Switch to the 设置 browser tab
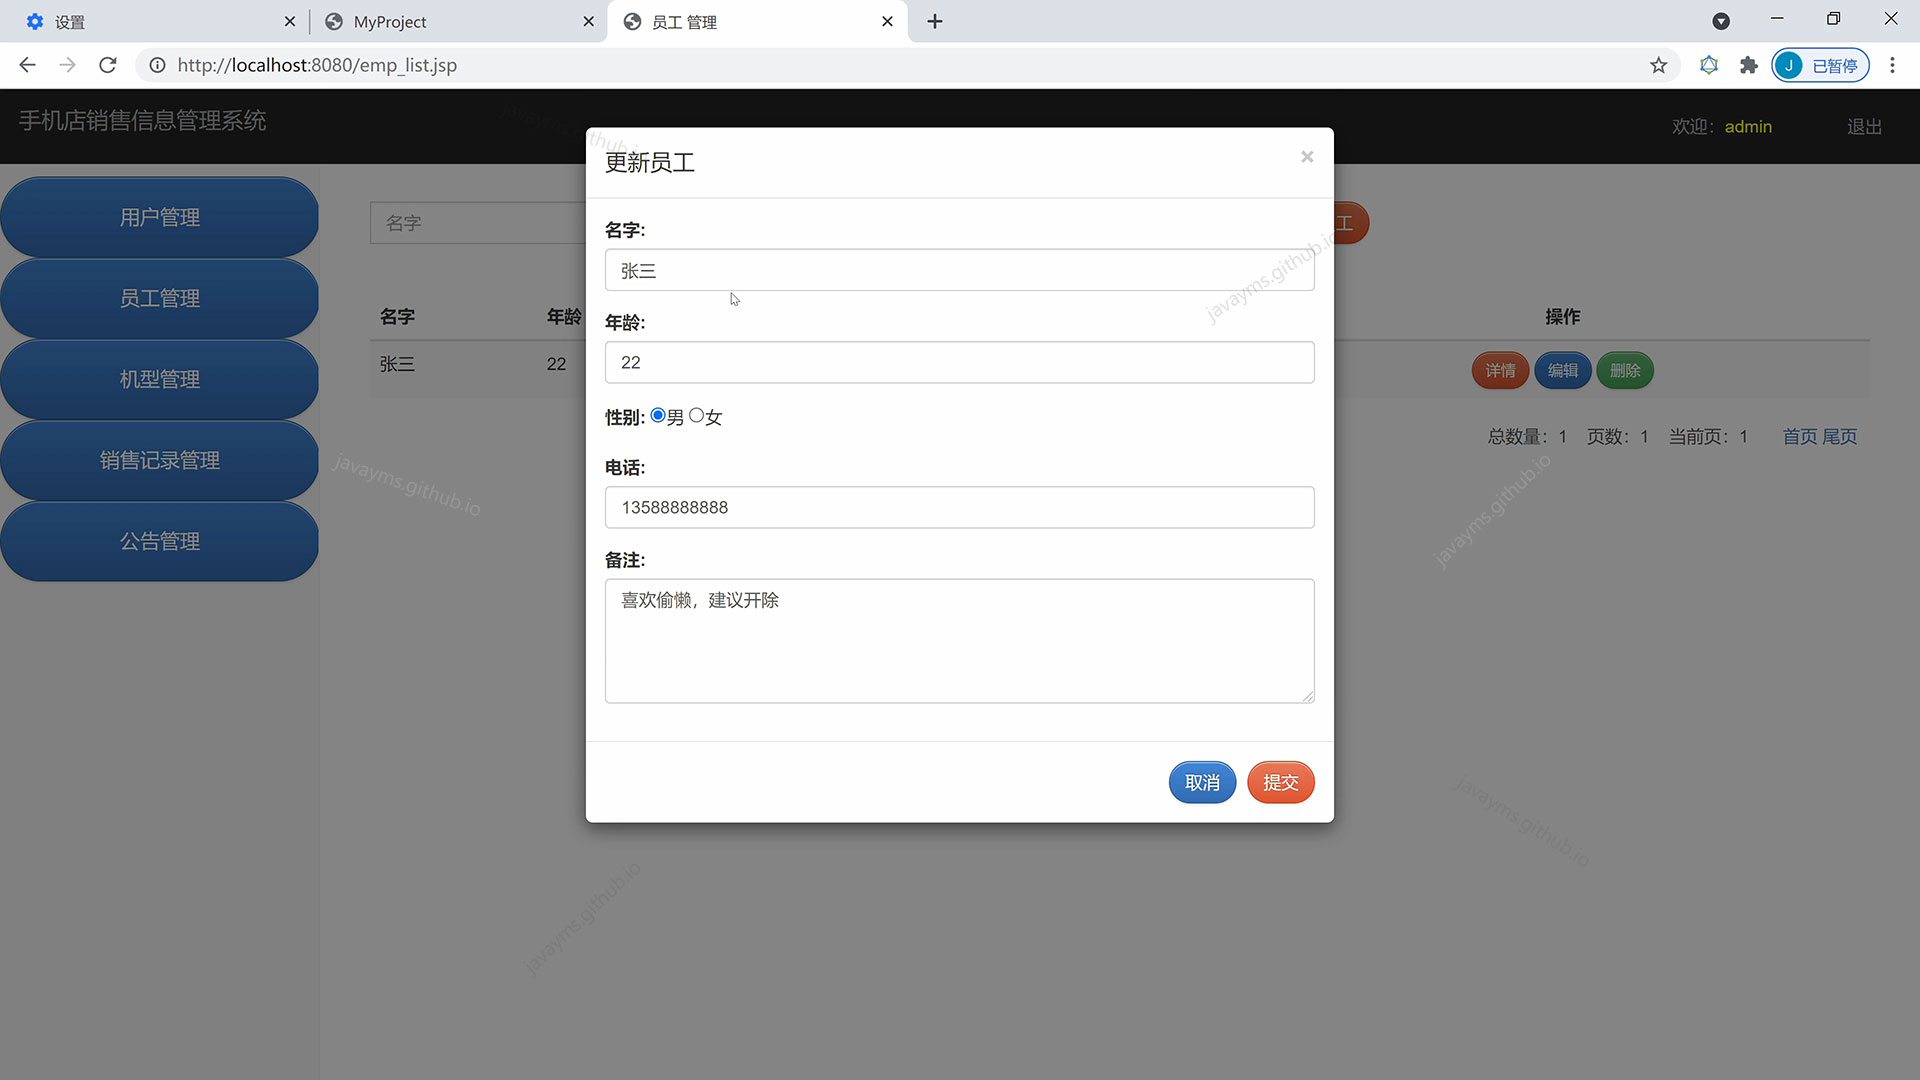Screen dimensions: 1920x1080 (70, 21)
